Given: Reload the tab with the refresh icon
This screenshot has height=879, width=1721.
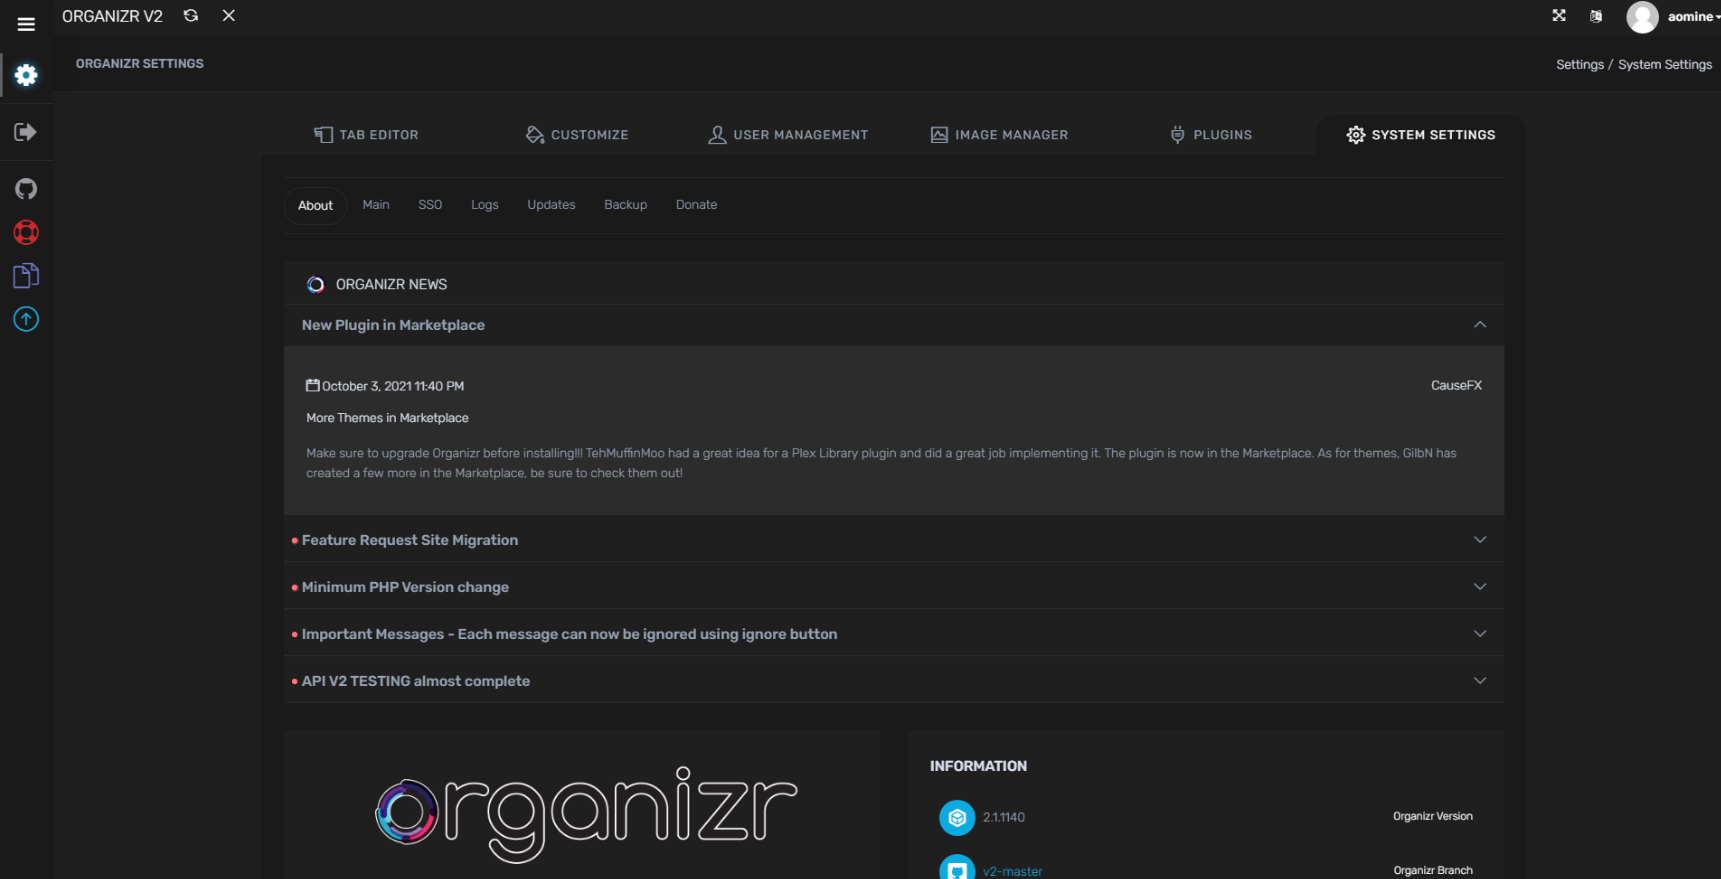Looking at the screenshot, I should click(x=191, y=16).
